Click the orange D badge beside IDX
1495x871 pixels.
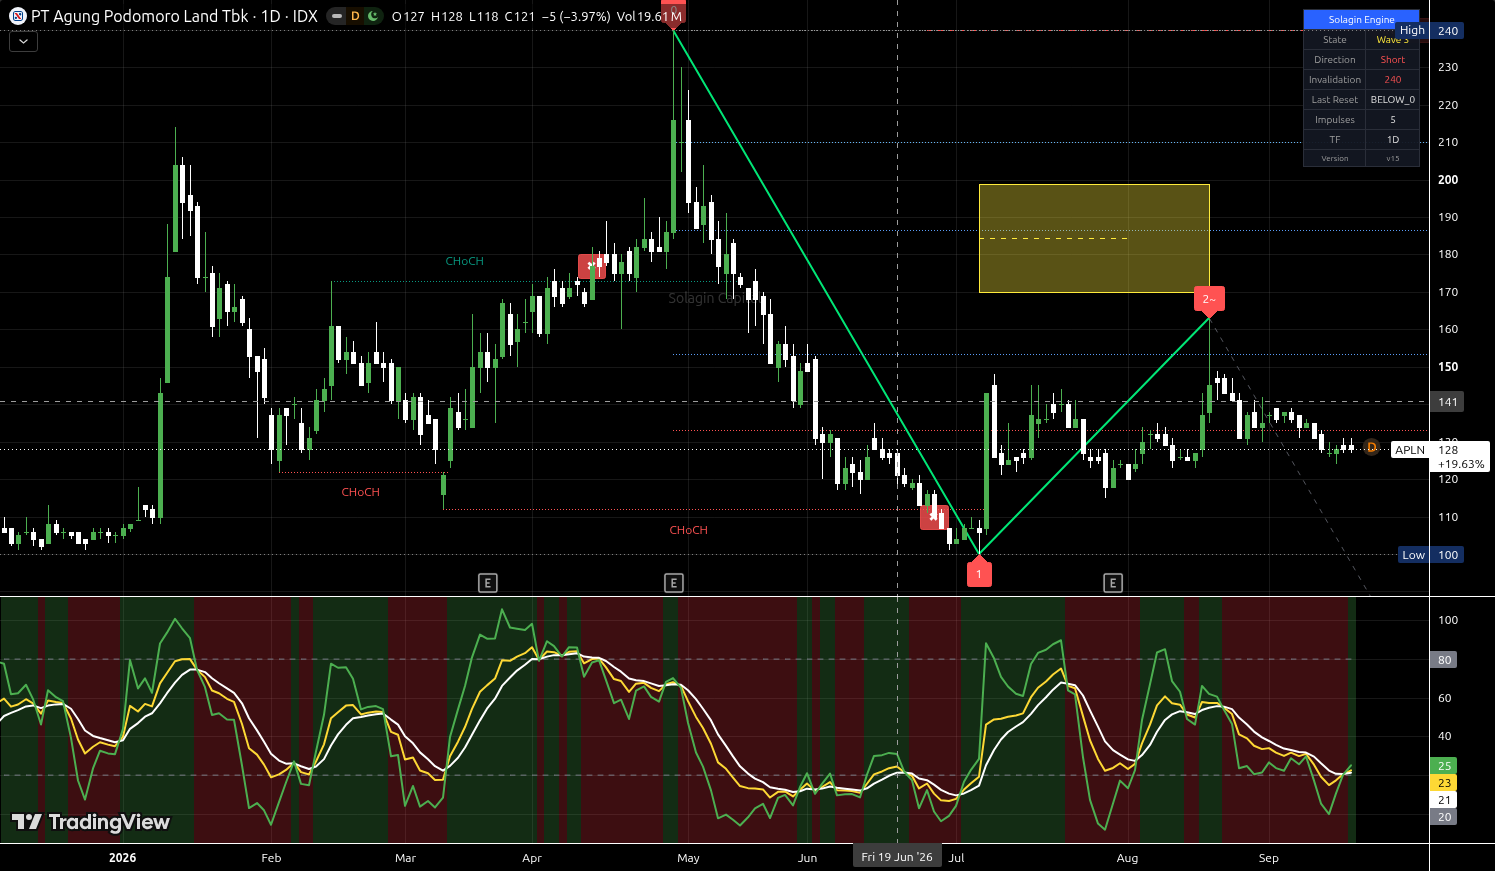(355, 16)
